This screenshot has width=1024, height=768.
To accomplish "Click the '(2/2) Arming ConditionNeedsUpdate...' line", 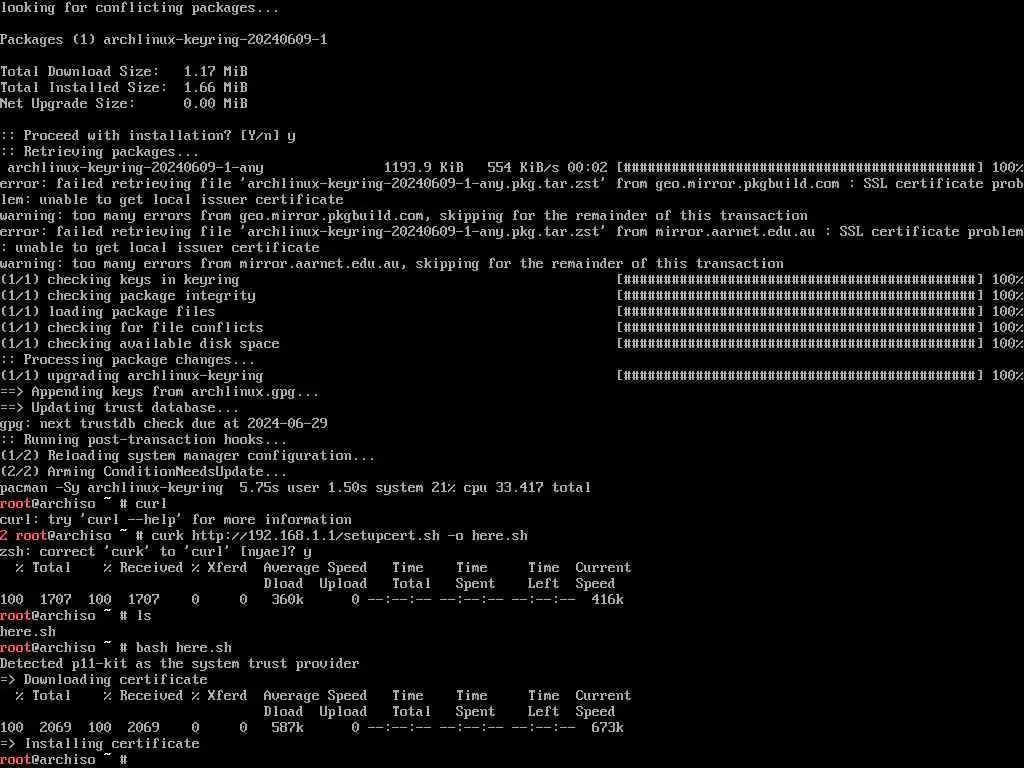I will pos(144,472).
